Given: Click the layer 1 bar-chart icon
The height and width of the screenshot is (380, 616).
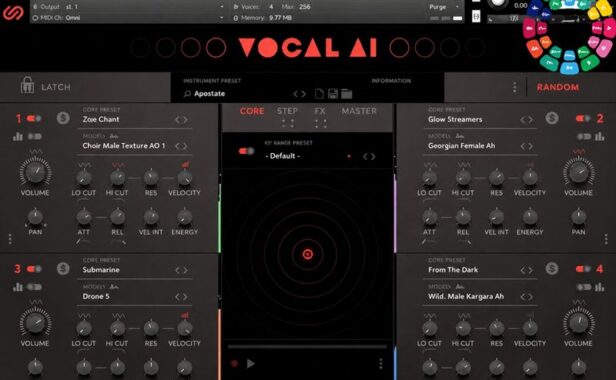Looking at the screenshot, I should [18, 136].
